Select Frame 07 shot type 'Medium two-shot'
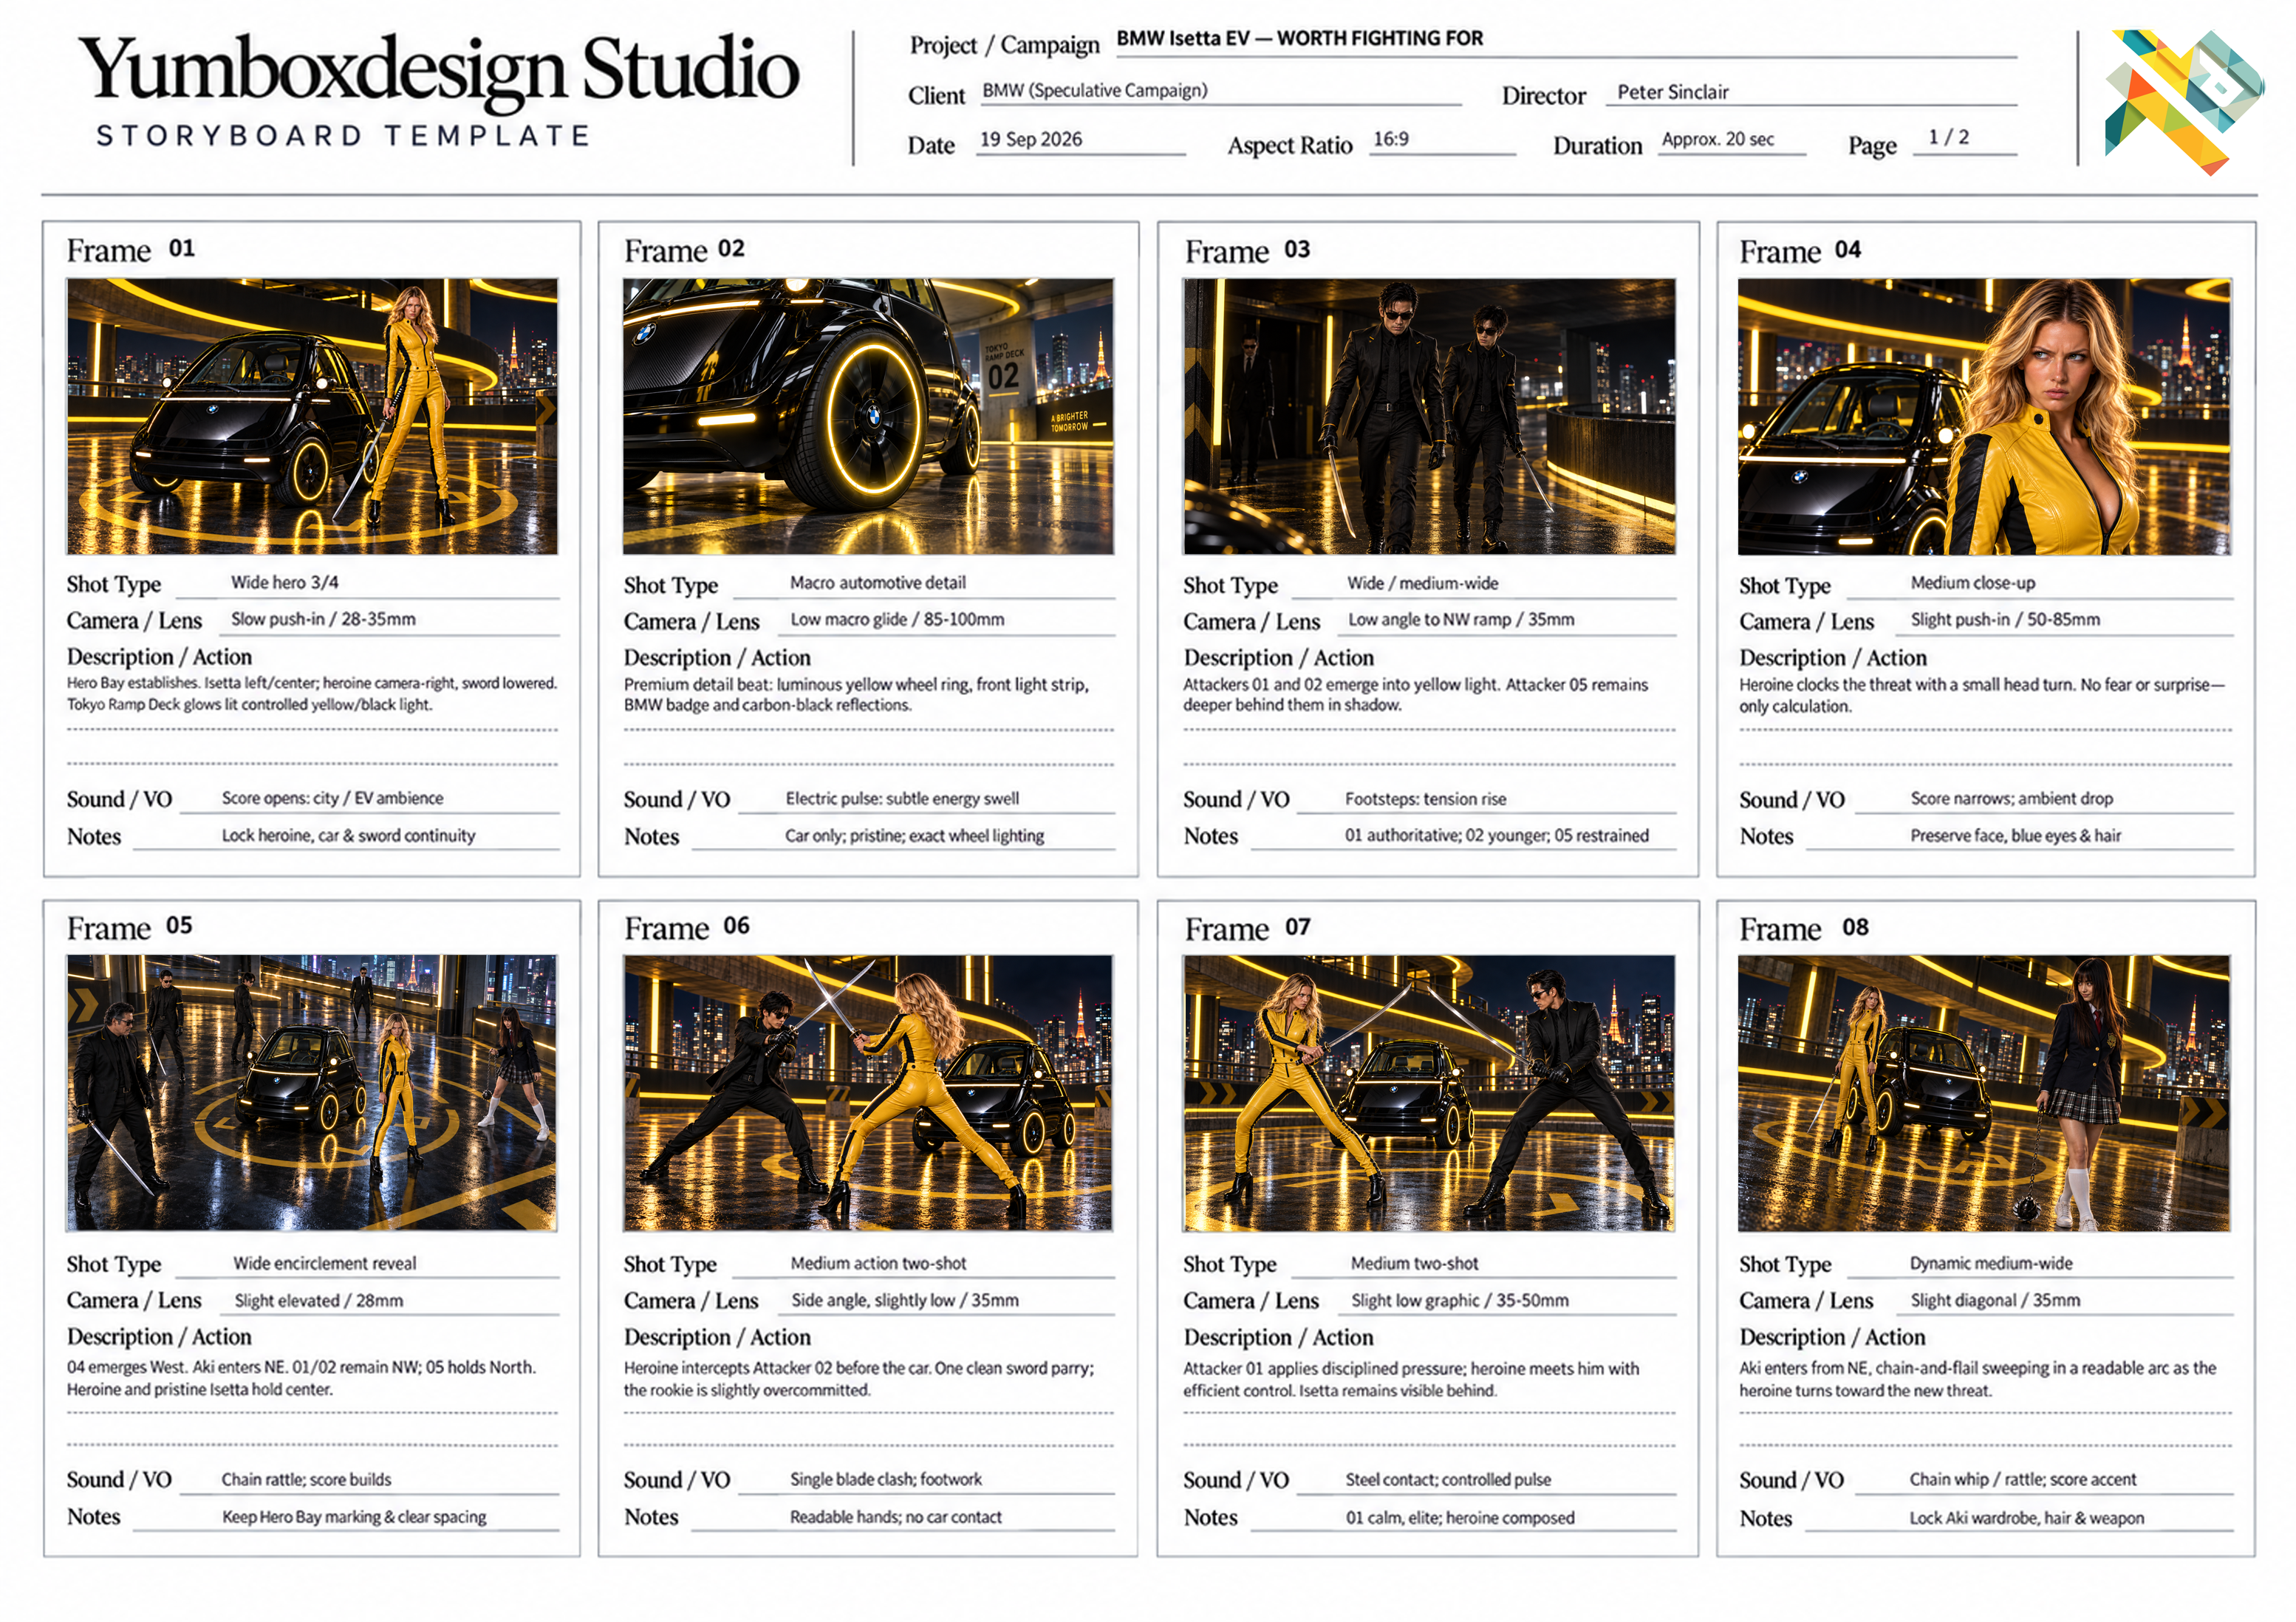Viewport: 2296px width, 1622px height. click(x=1414, y=1263)
